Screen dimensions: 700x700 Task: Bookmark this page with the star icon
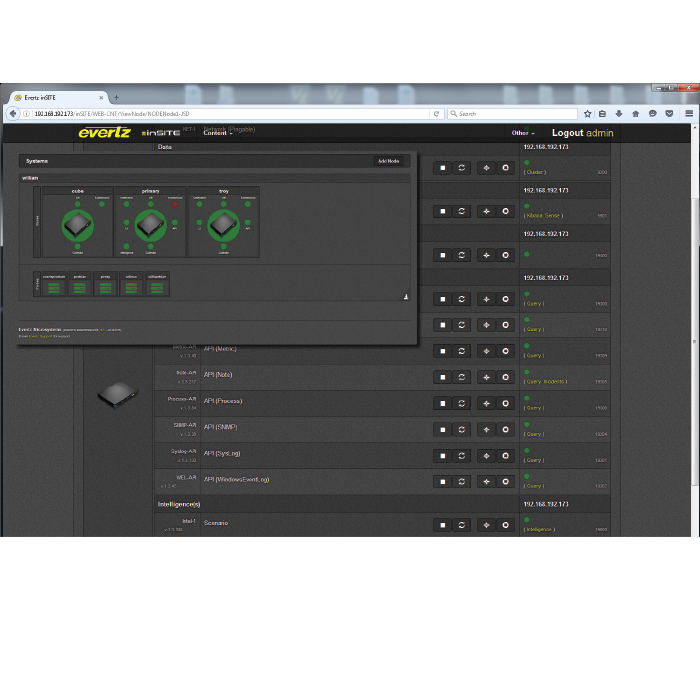[588, 114]
